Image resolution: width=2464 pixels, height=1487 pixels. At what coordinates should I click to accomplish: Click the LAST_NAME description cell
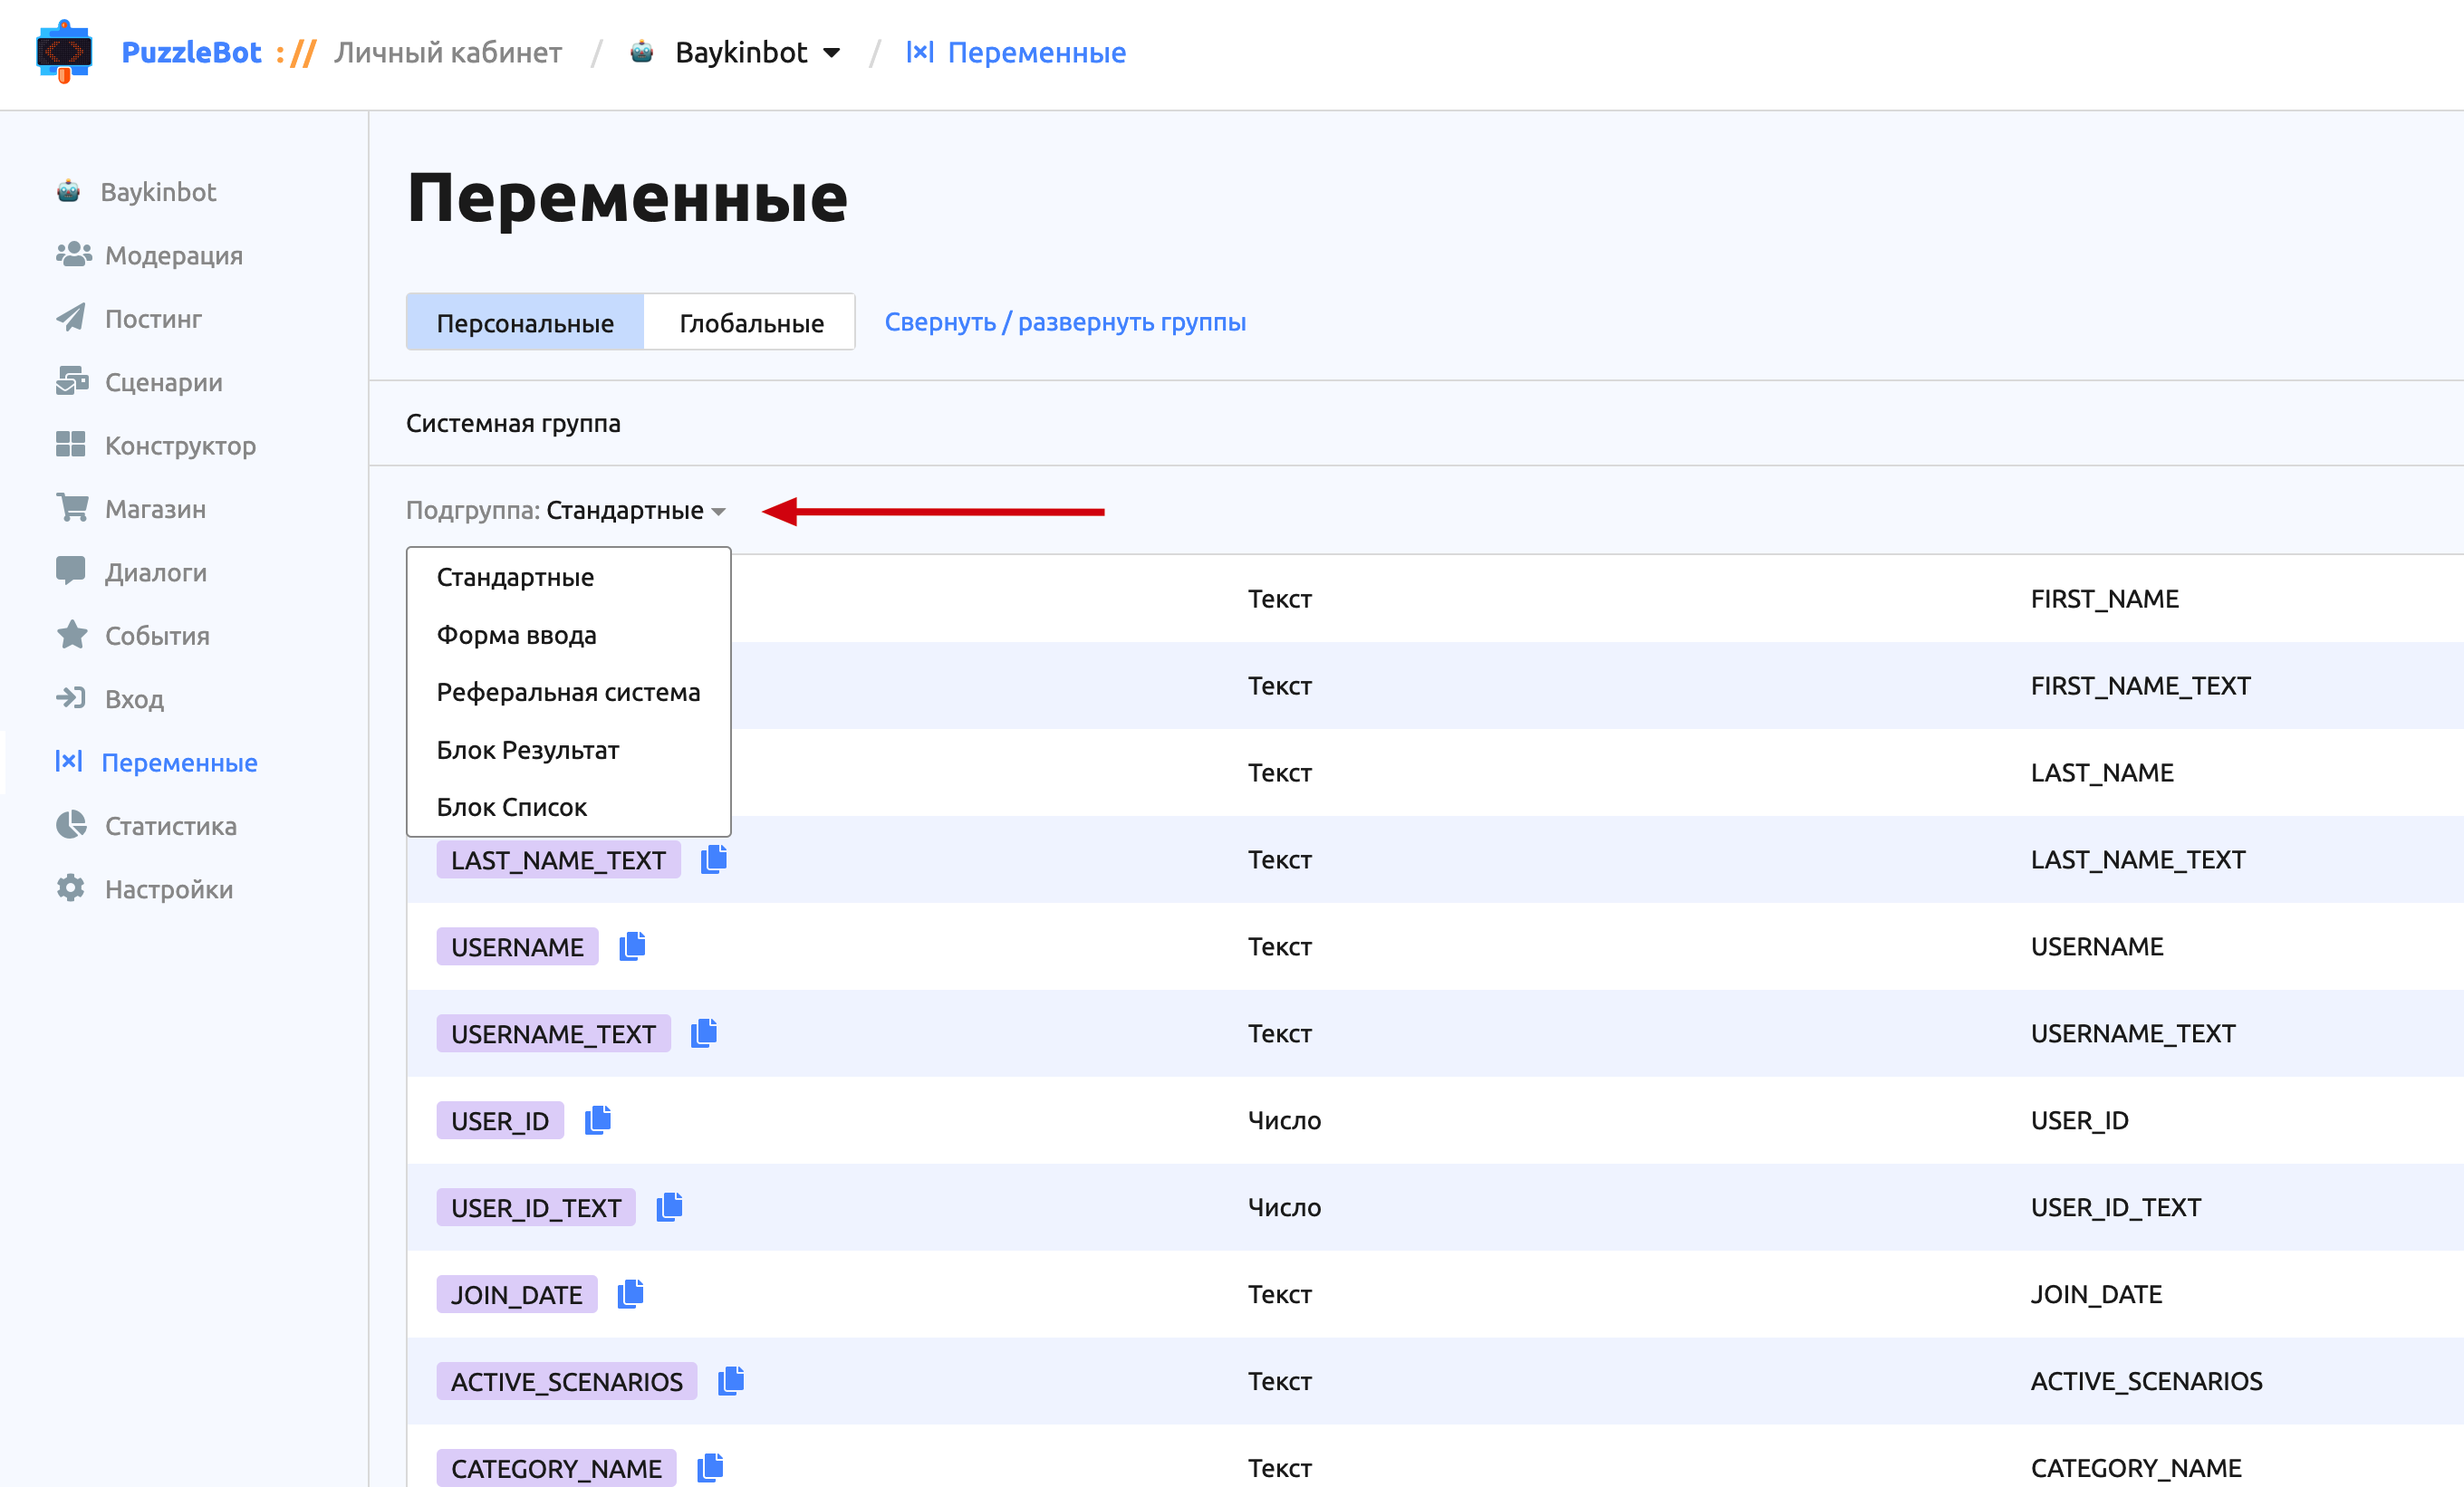2102,773
